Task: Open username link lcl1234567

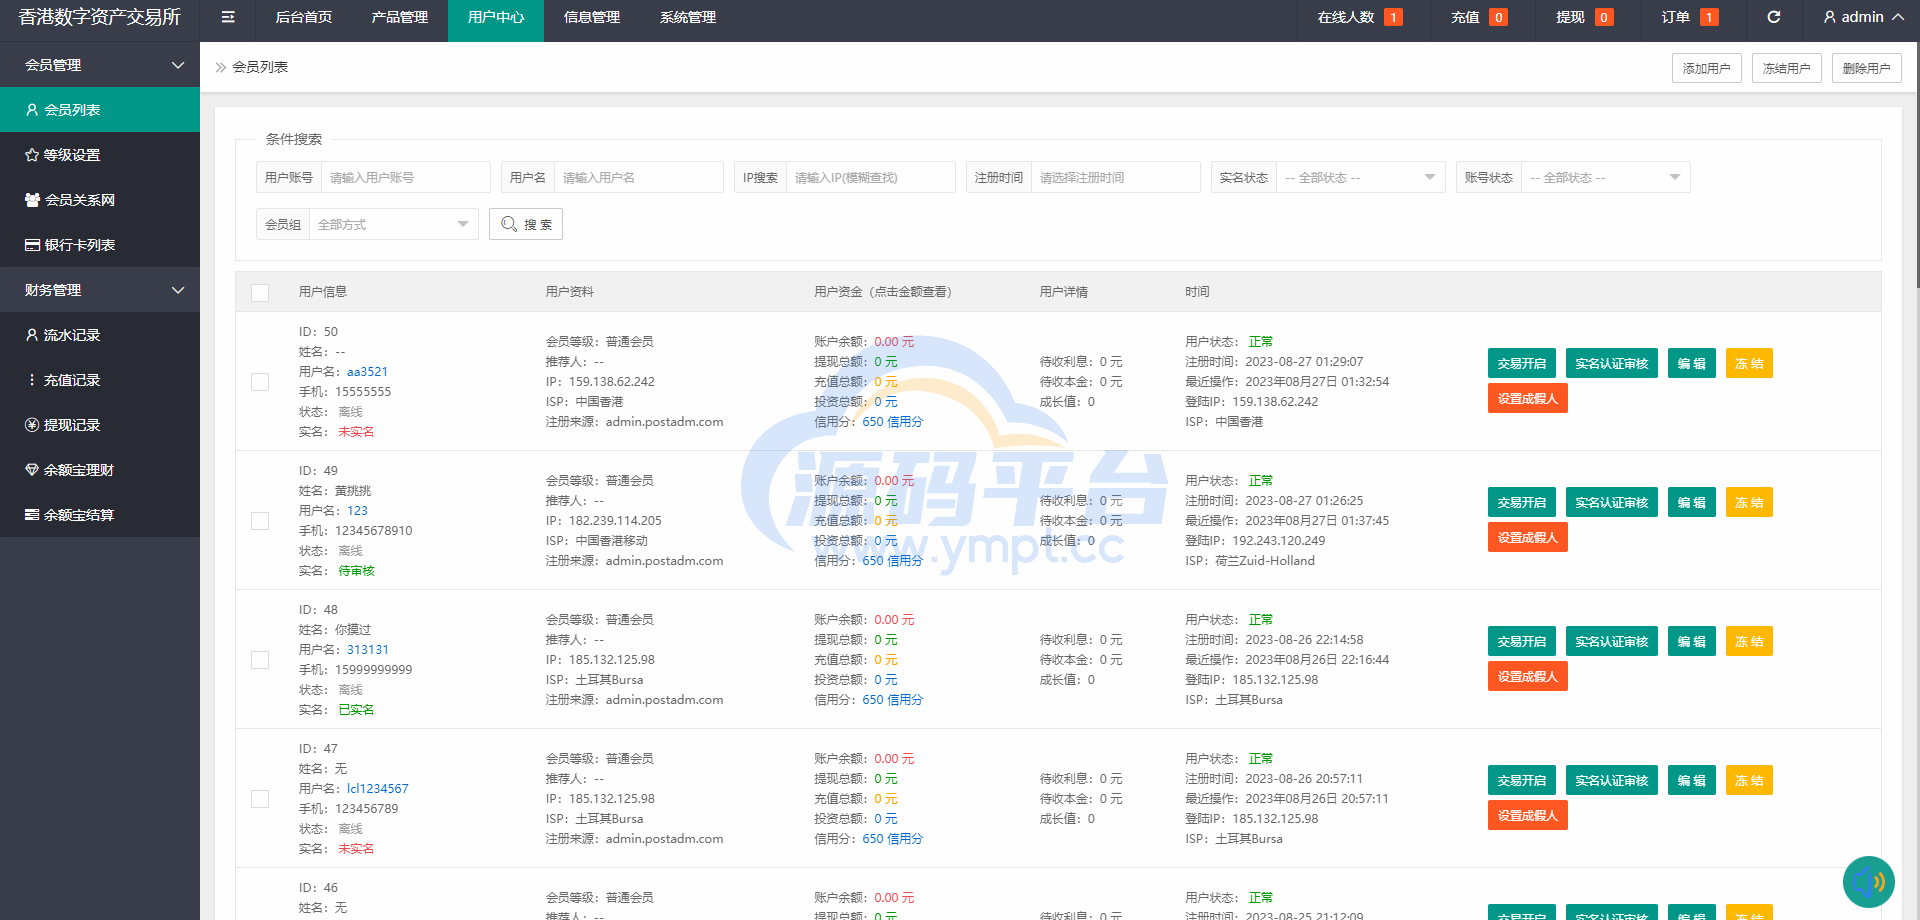Action: (378, 789)
